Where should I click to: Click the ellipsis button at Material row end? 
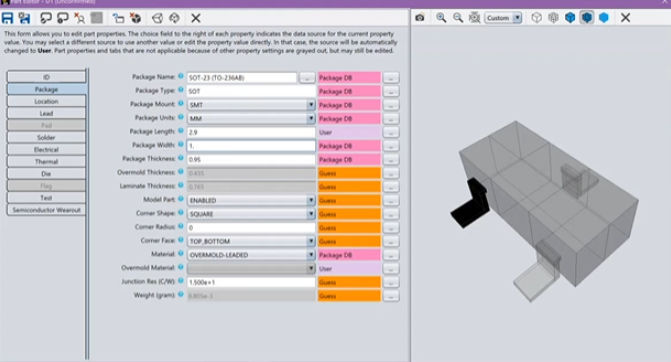391,255
